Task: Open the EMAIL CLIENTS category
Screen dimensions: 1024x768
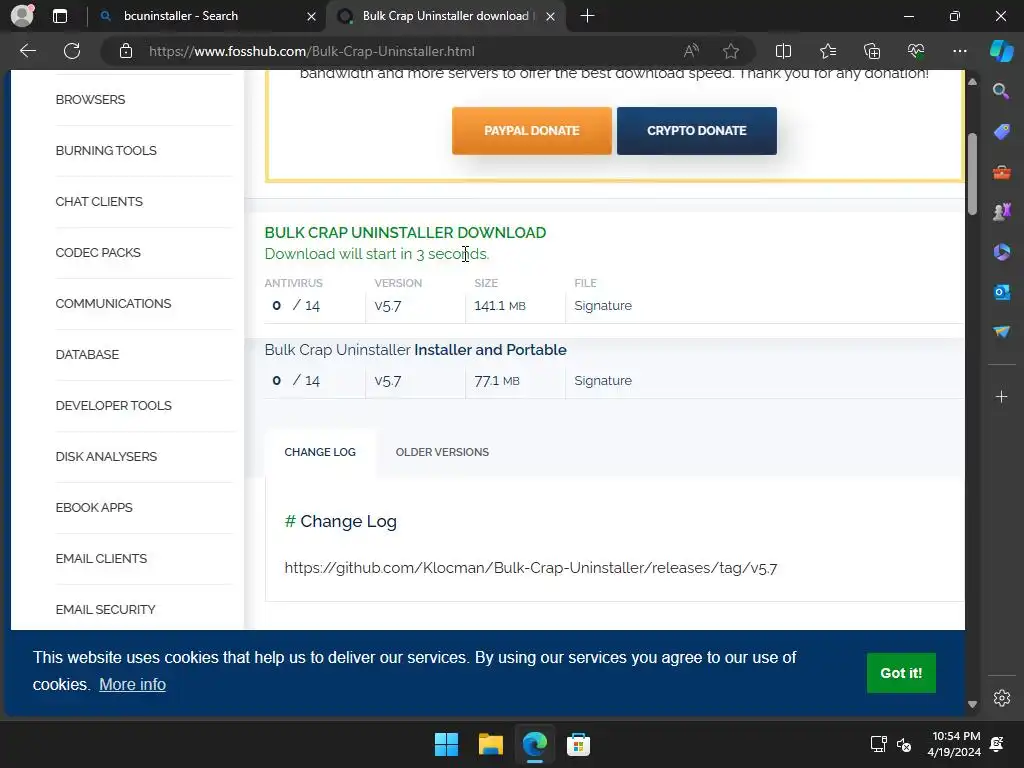Action: click(x=101, y=558)
